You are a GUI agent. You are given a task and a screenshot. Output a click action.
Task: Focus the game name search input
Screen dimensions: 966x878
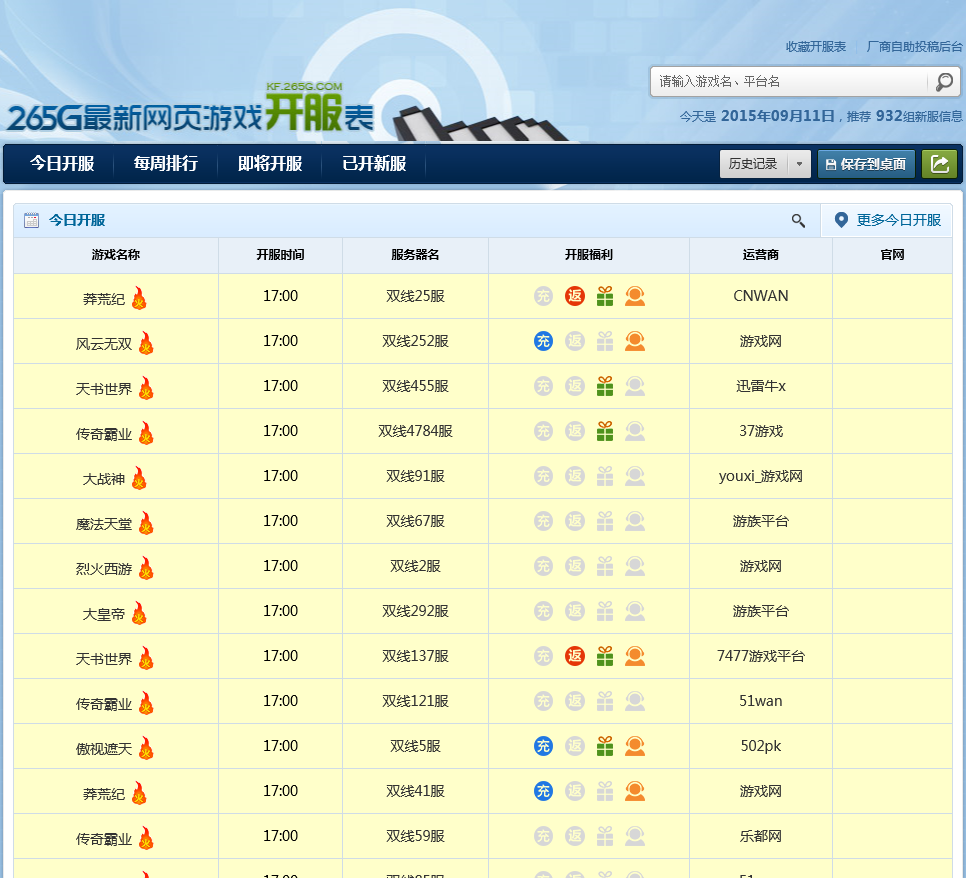[792, 82]
